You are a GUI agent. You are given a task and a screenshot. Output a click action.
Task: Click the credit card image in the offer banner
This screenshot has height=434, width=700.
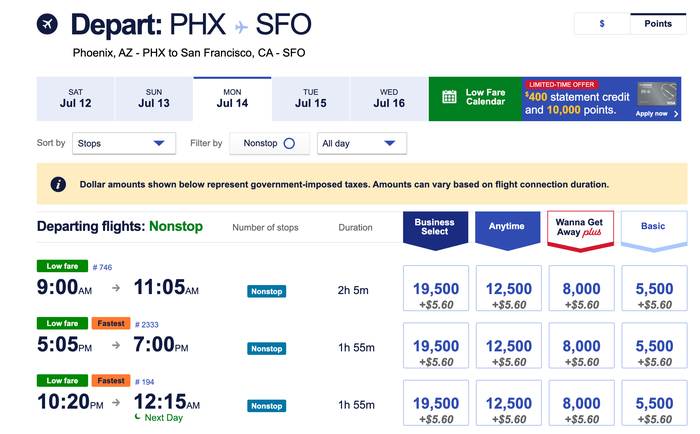657,94
